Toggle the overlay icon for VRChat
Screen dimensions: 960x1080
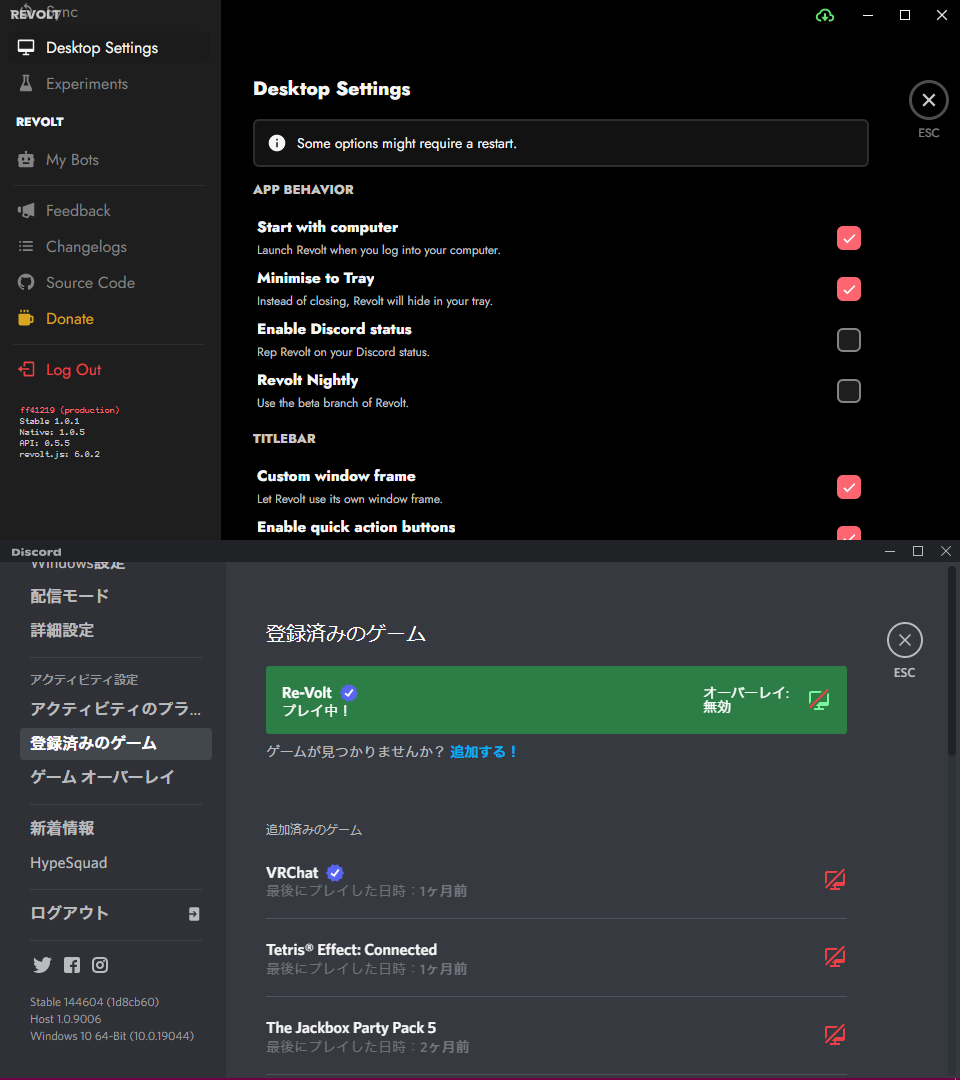click(x=835, y=879)
